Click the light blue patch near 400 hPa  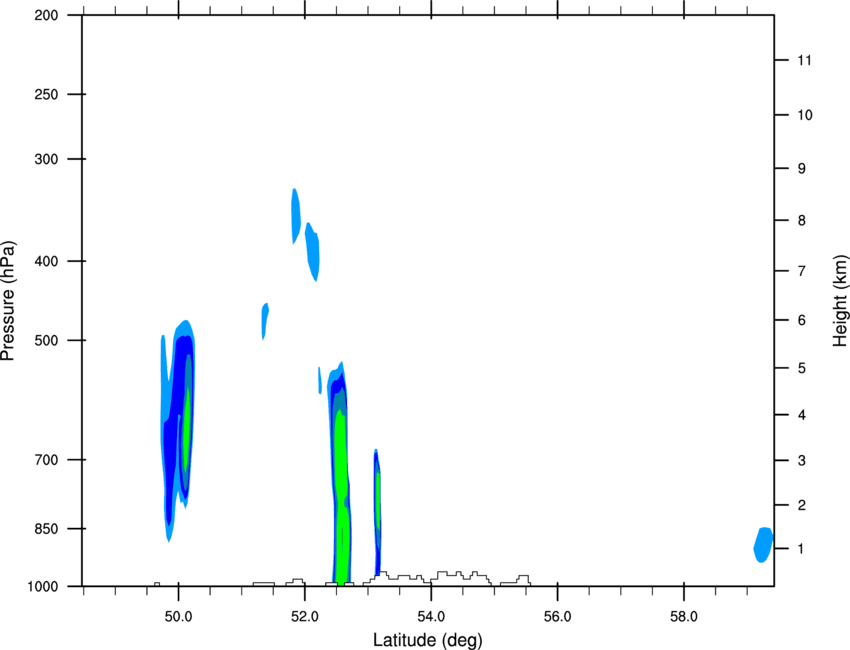[312, 251]
